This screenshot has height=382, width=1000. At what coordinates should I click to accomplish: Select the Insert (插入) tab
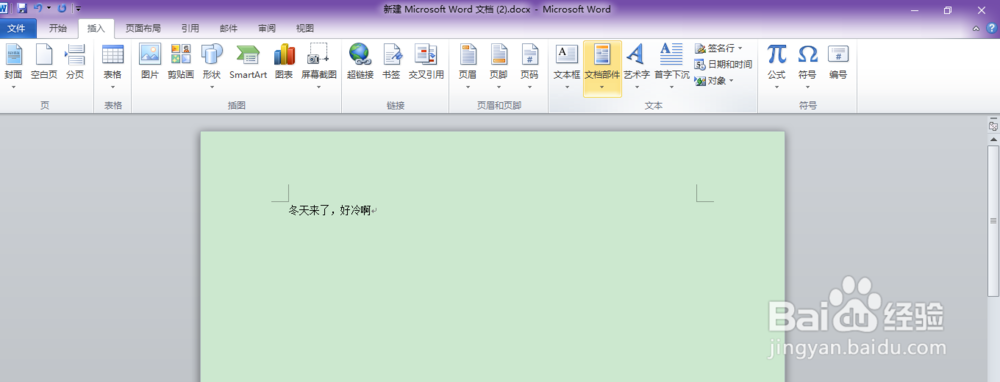coord(96,29)
